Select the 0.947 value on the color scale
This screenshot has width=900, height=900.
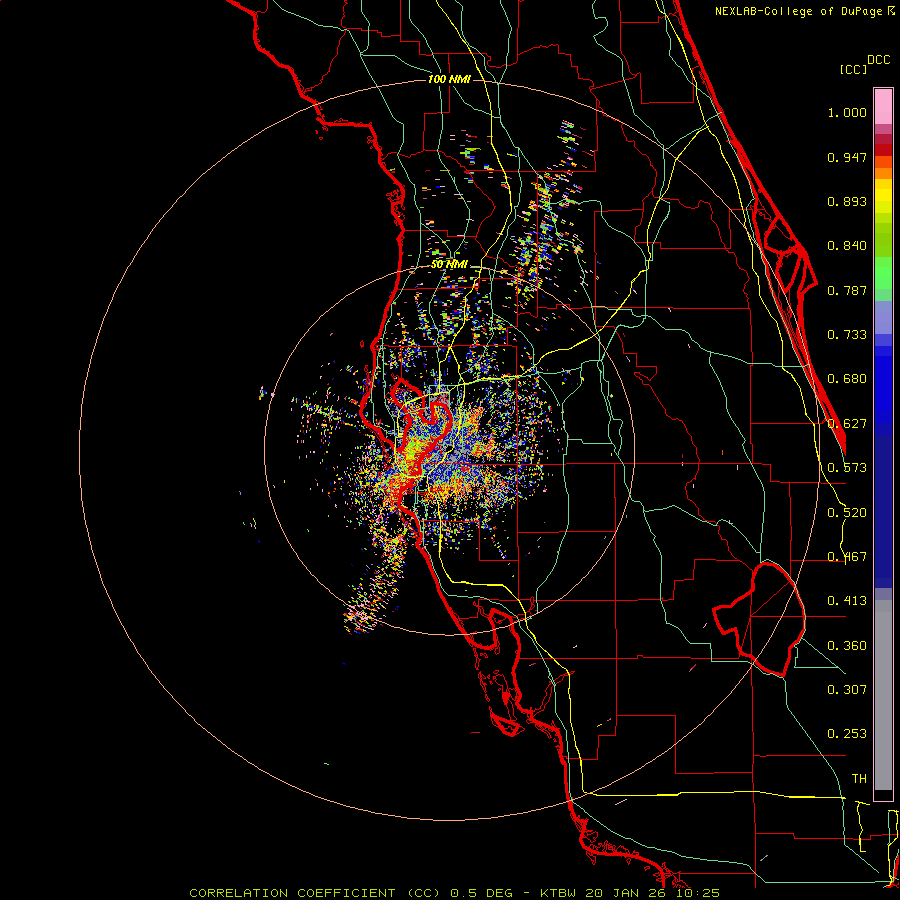tap(847, 157)
